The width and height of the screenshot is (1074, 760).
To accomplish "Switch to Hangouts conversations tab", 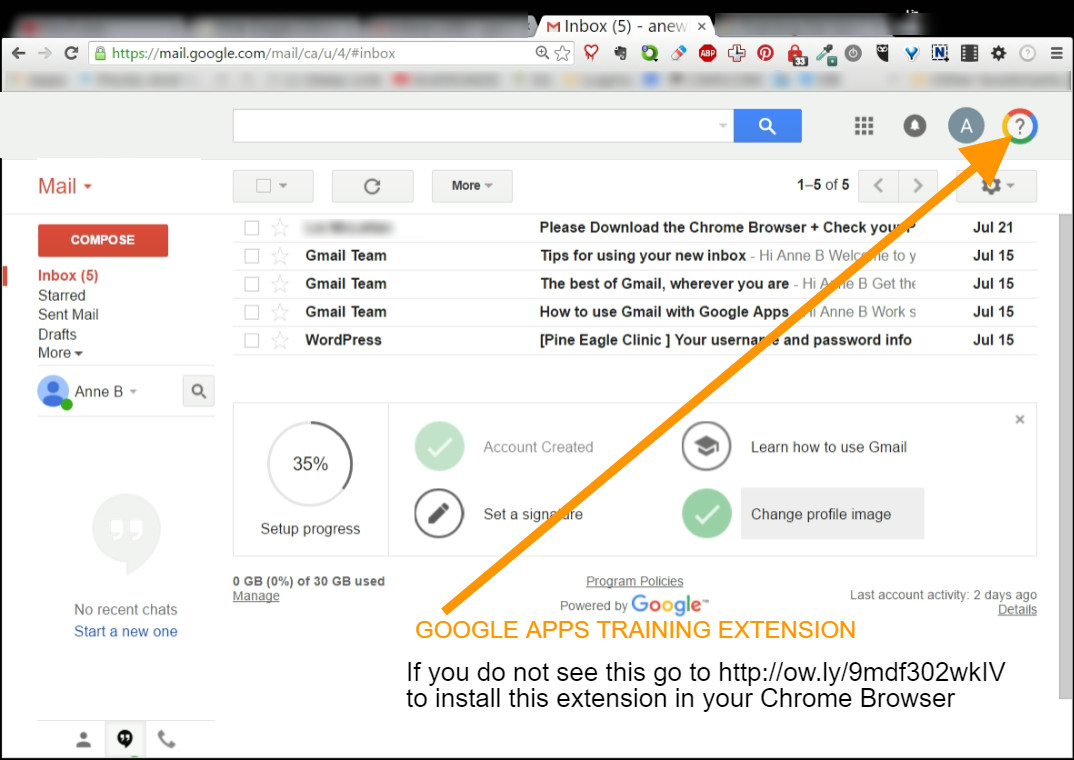I will [x=125, y=739].
